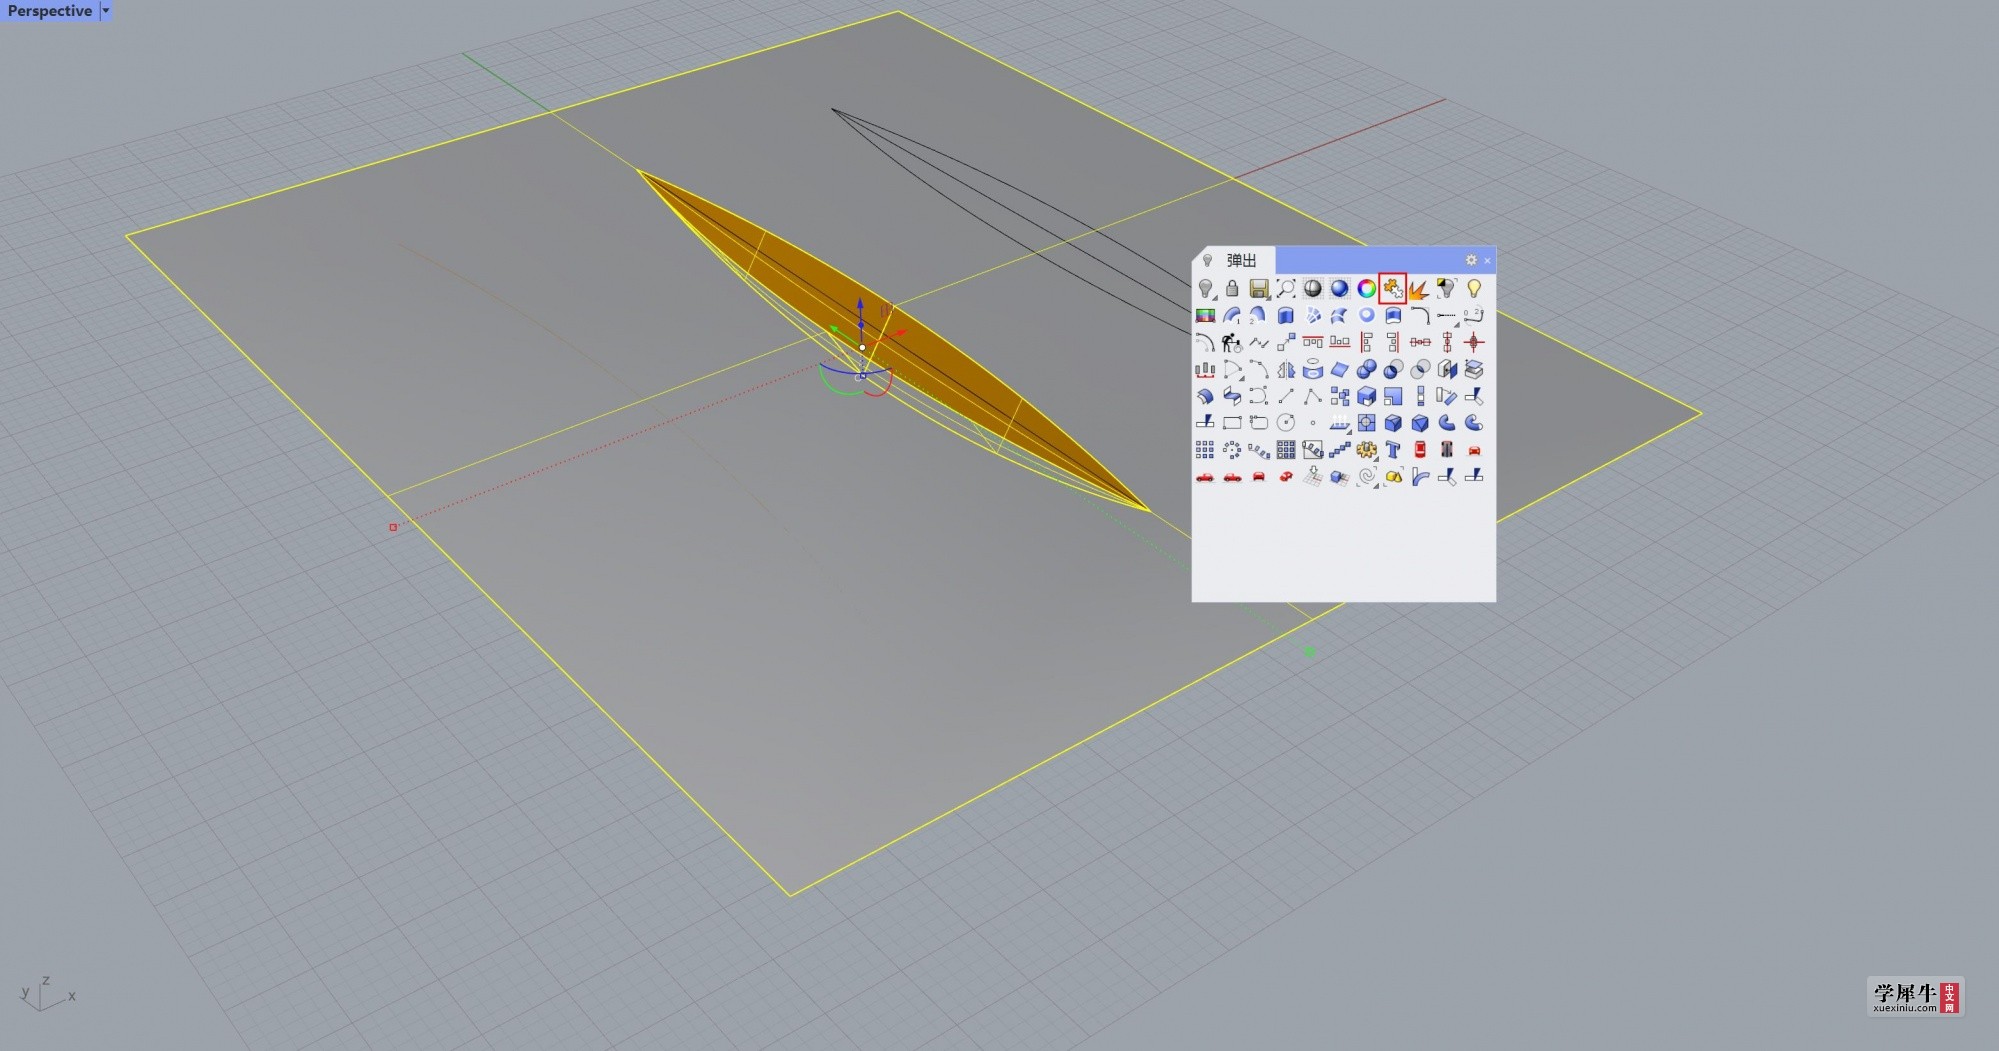Click the Show objects yellow light bulb
Image resolution: width=1999 pixels, height=1051 pixels.
1473,288
